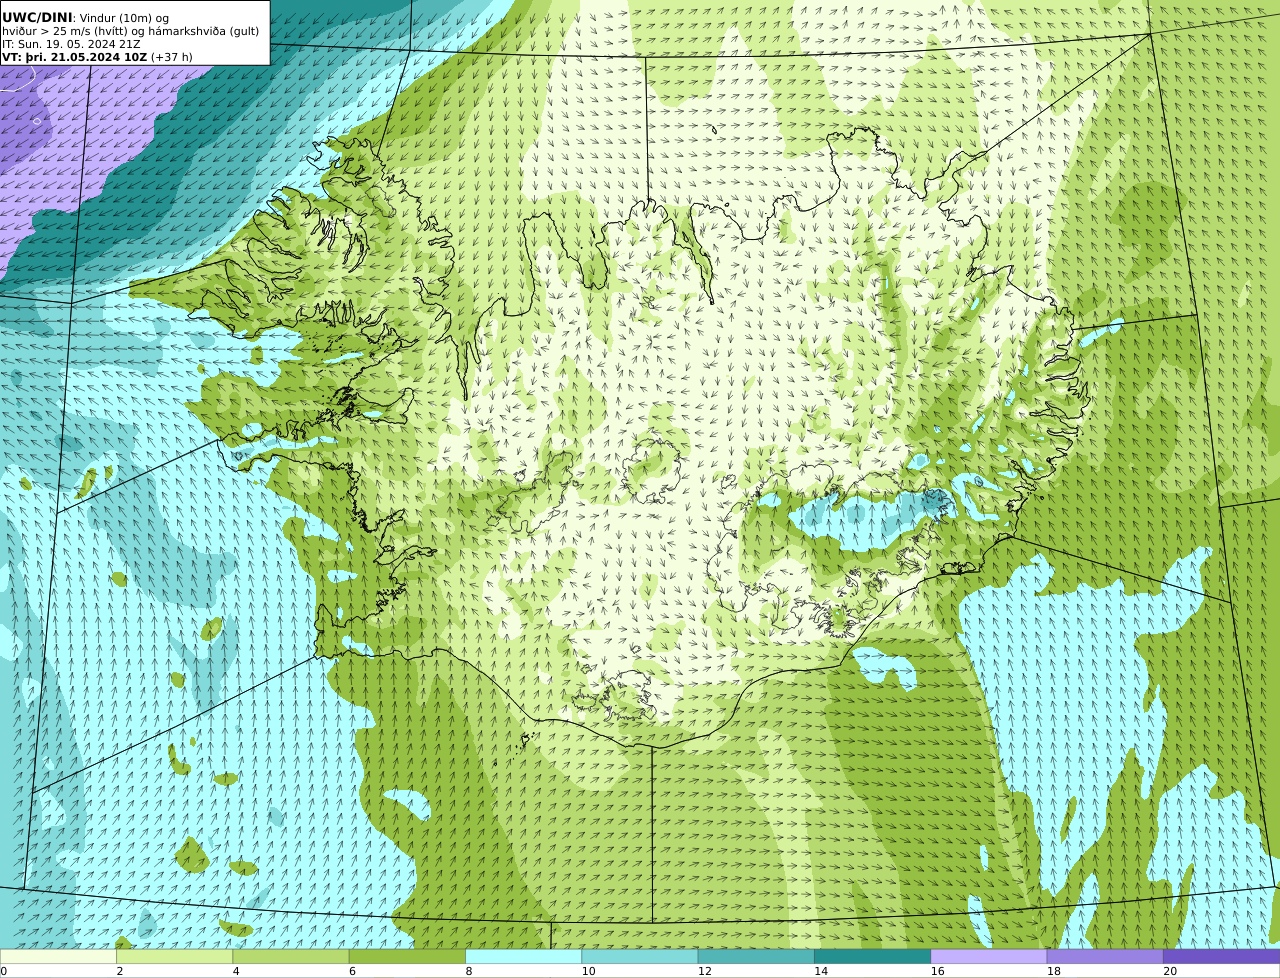Click the legend tick label "20"
The image size is (1280, 978).
point(1170,971)
